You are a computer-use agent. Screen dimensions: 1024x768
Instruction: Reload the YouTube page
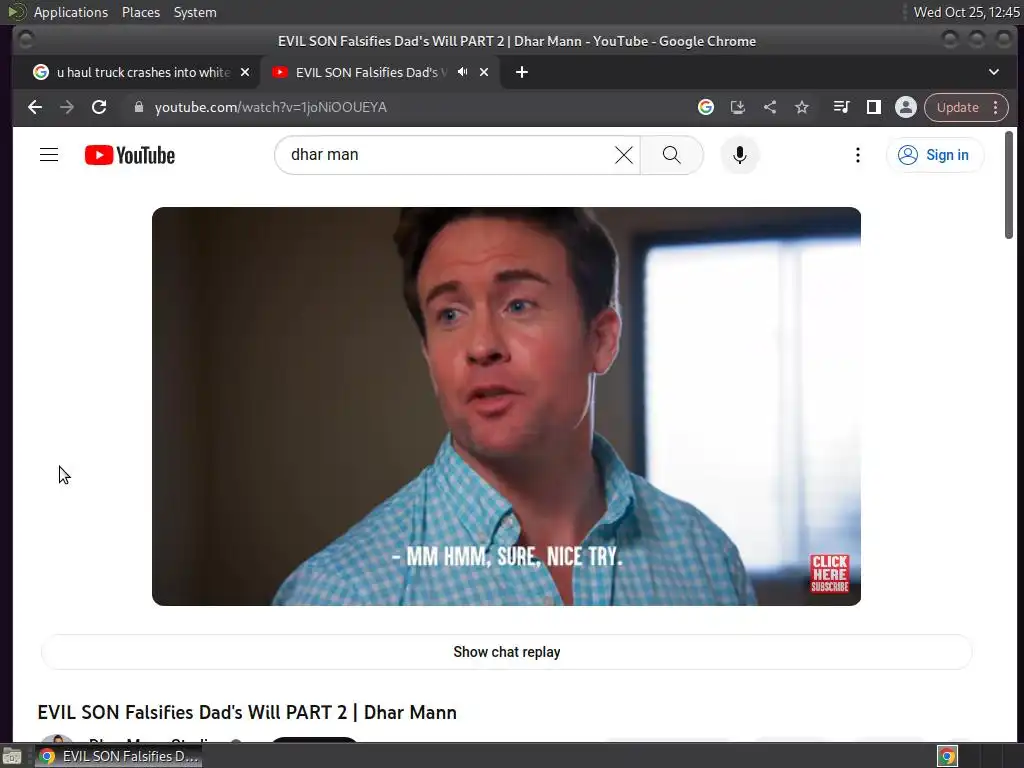tap(99, 107)
